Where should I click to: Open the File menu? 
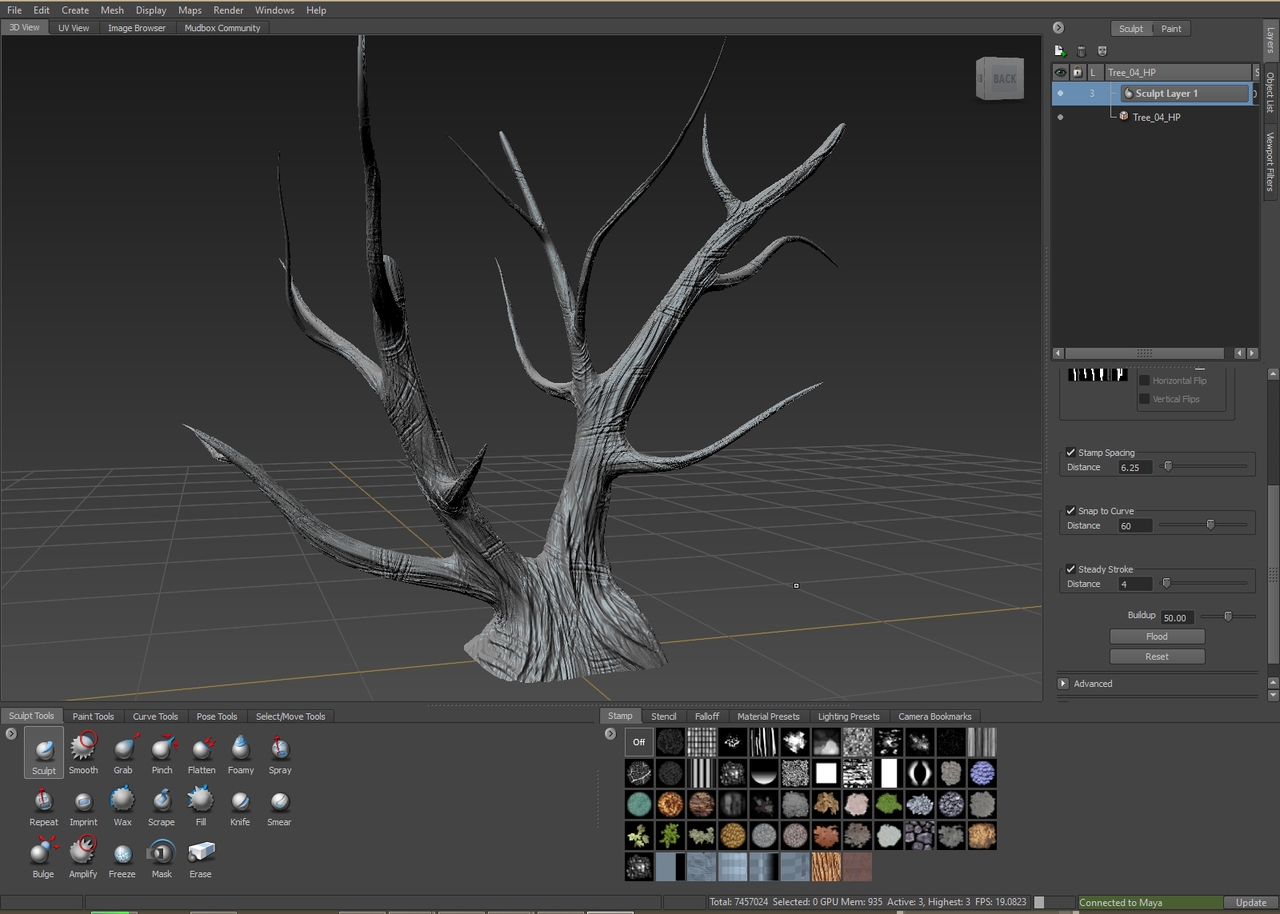pyautogui.click(x=14, y=10)
